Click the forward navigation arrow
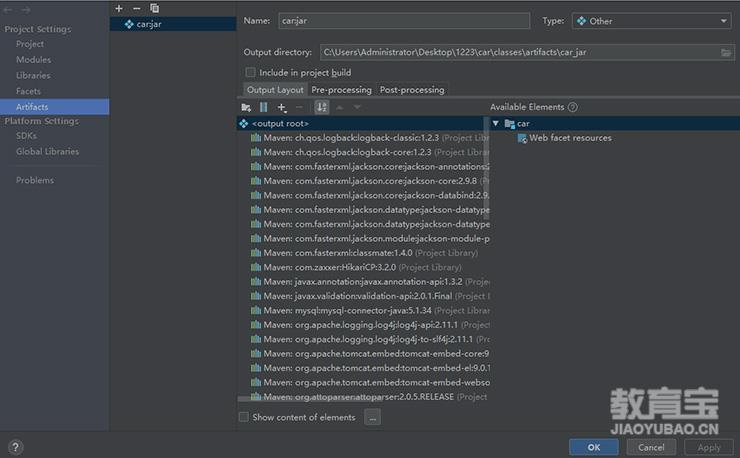The image size is (740, 458). [25, 10]
